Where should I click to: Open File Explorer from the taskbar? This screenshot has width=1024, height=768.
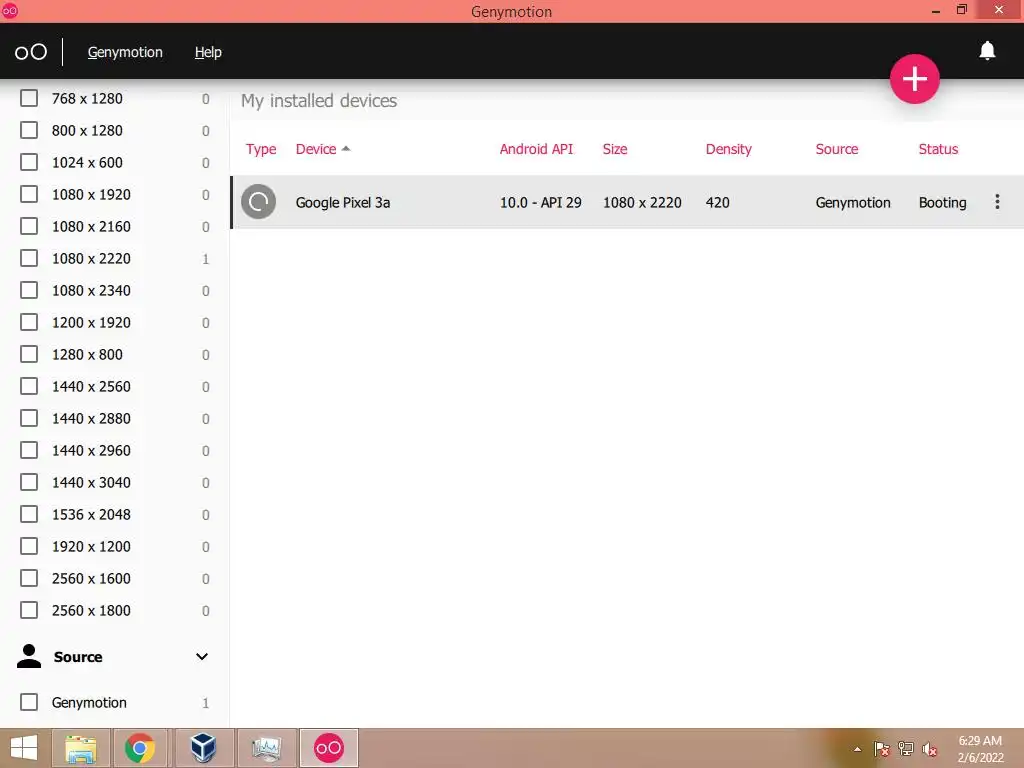click(x=81, y=748)
